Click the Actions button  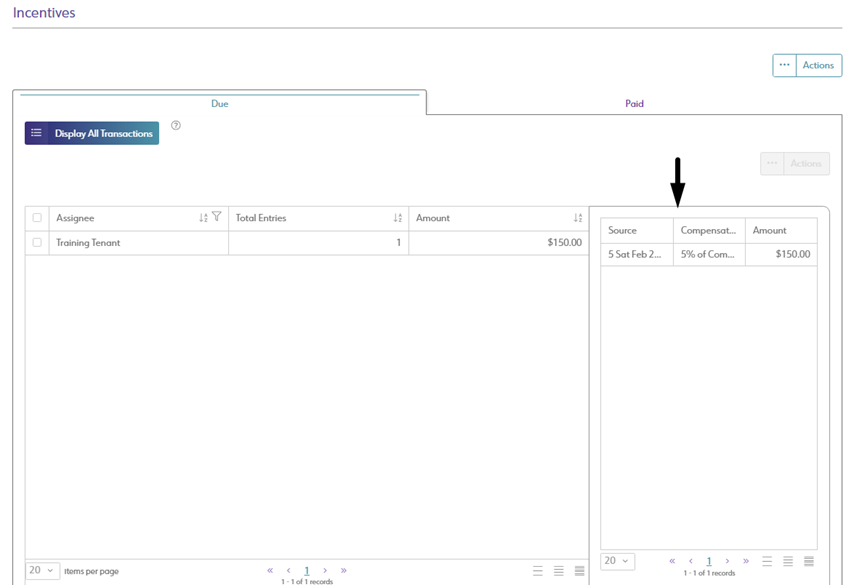[x=818, y=64]
